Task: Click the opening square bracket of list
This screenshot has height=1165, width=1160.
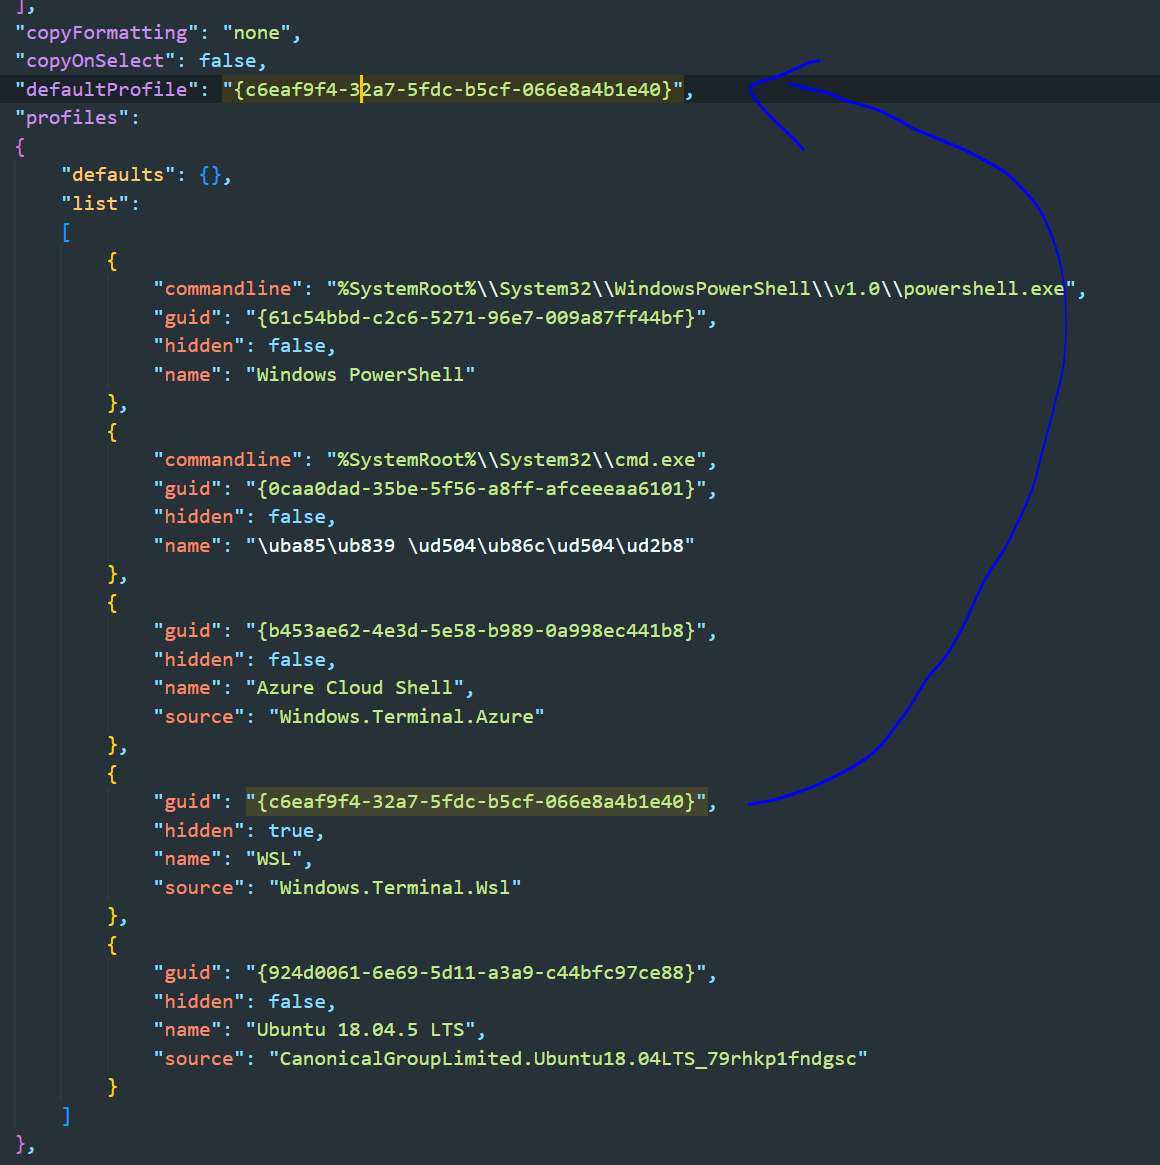Action: click(x=66, y=233)
